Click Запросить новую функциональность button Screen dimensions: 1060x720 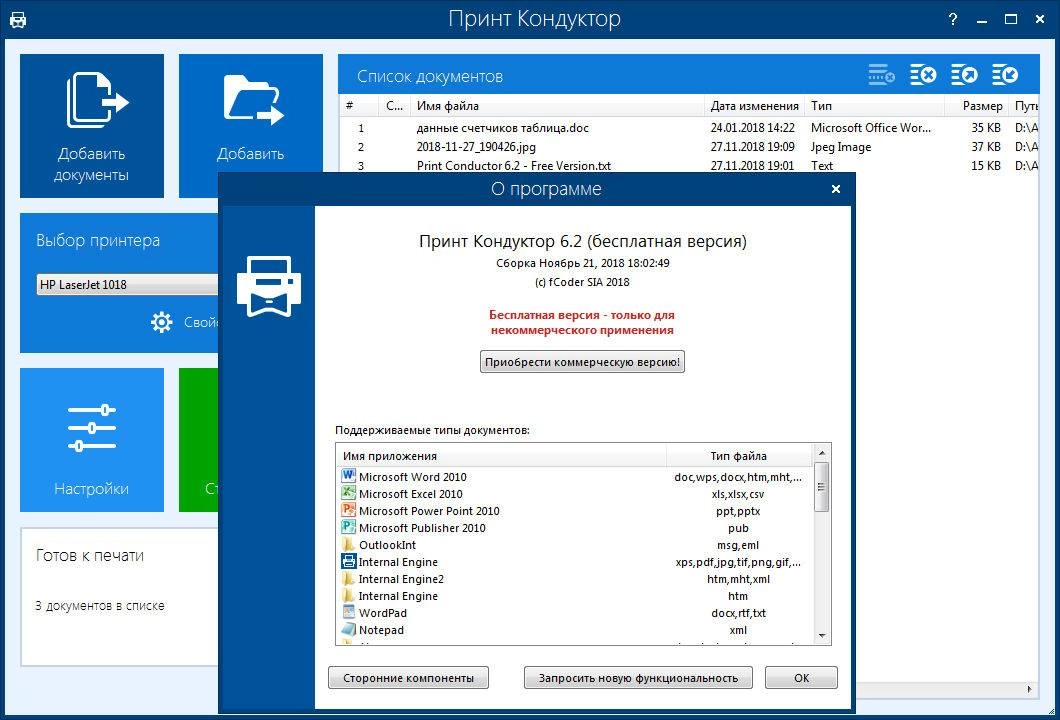(x=638, y=677)
